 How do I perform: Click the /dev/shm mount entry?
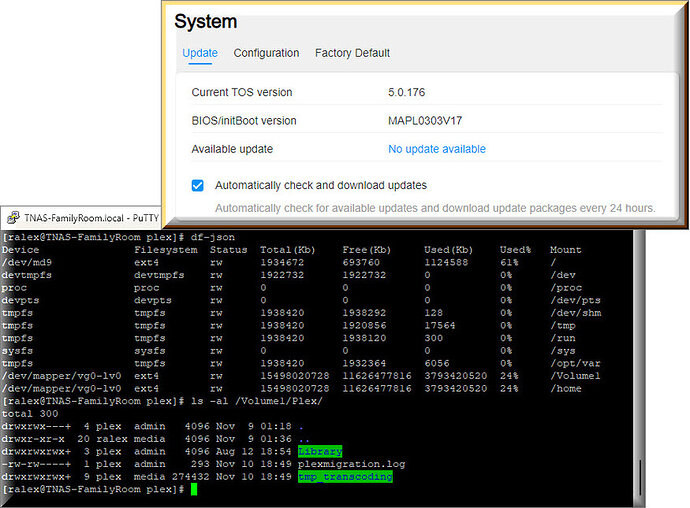tap(576, 313)
